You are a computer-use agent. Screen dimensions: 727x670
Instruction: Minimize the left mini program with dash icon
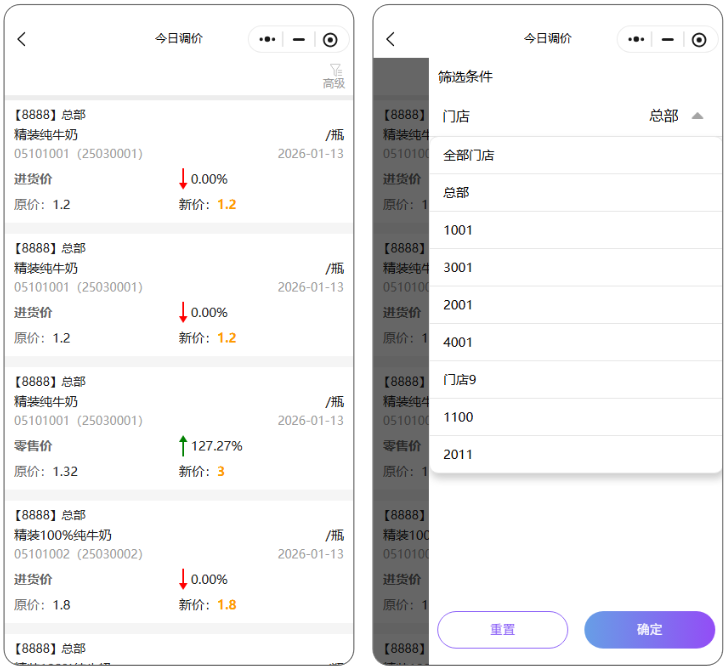click(299, 39)
